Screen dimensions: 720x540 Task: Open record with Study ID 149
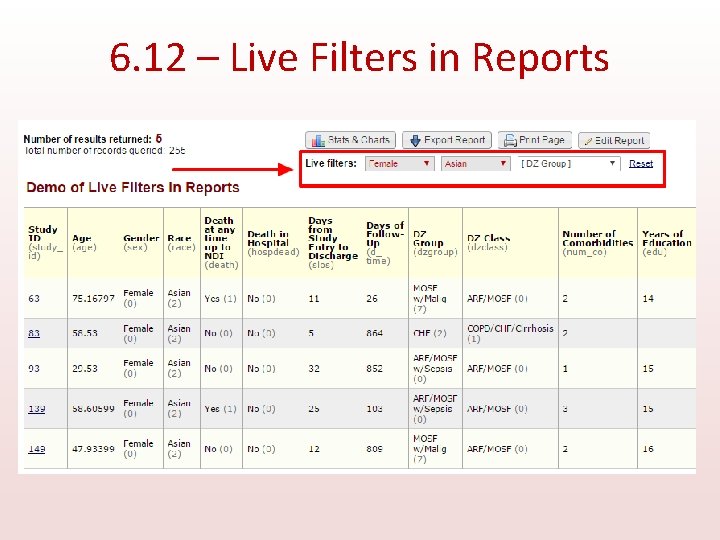[x=37, y=449]
